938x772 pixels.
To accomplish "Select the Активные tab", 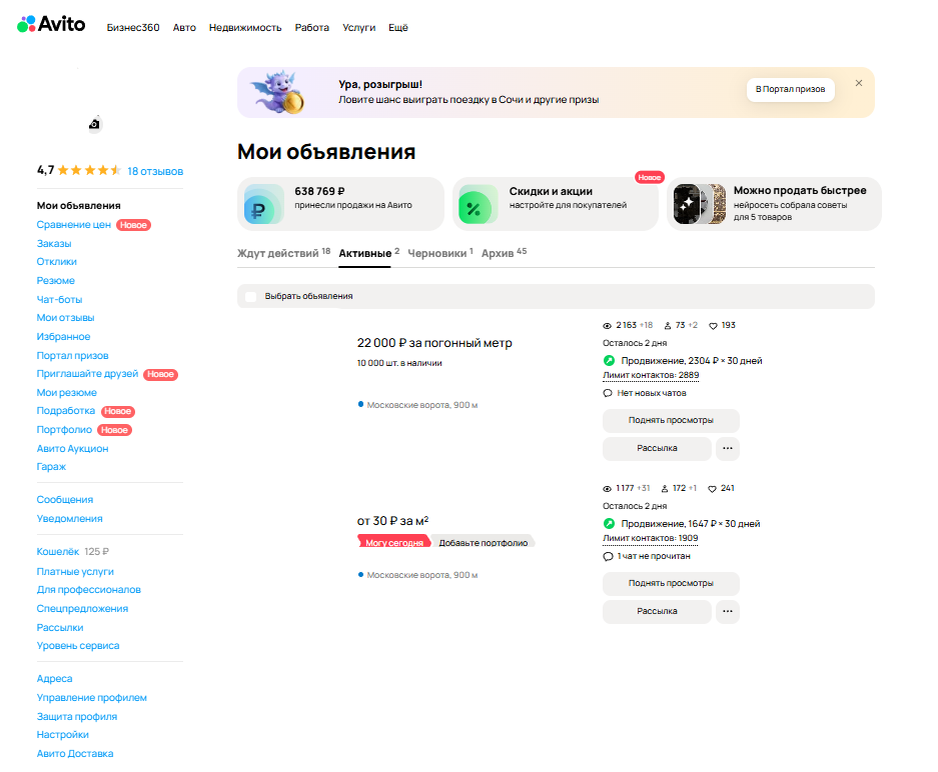I will tap(368, 253).
